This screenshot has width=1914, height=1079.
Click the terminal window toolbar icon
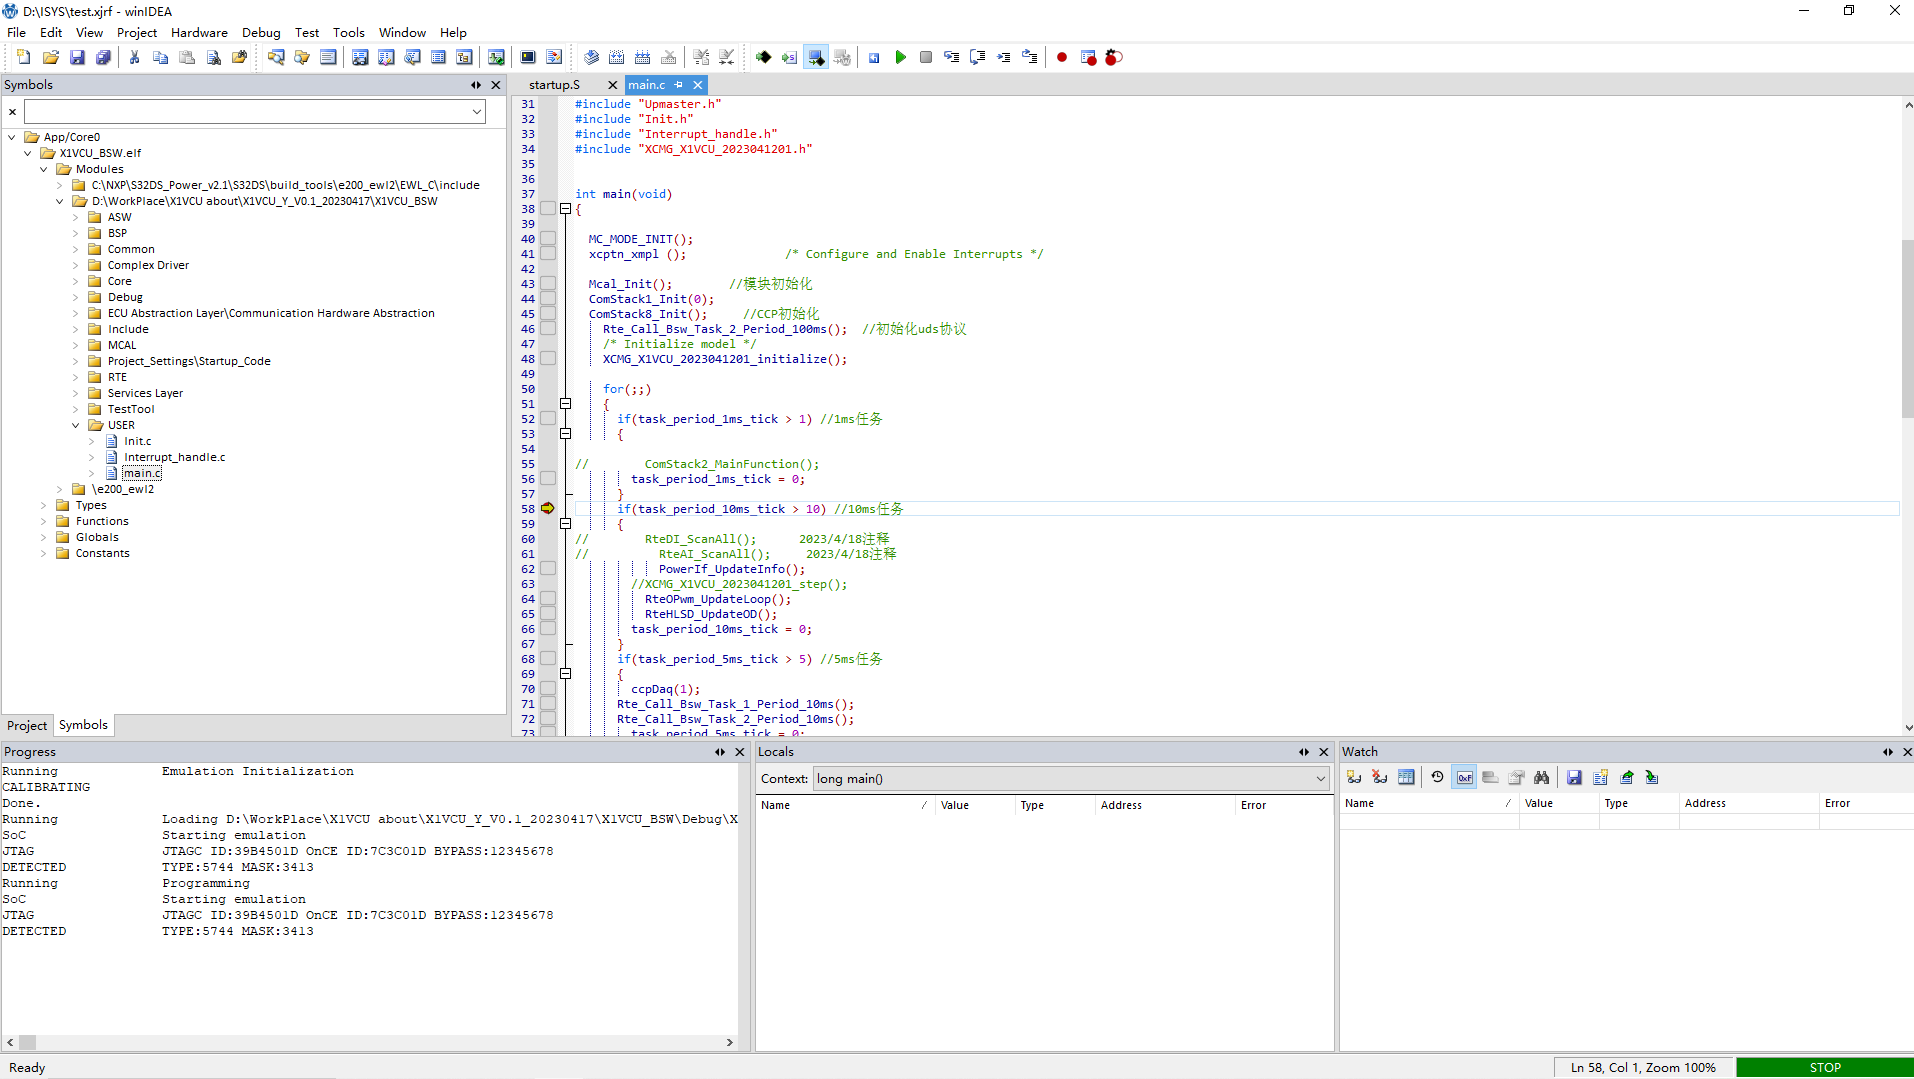tap(528, 57)
